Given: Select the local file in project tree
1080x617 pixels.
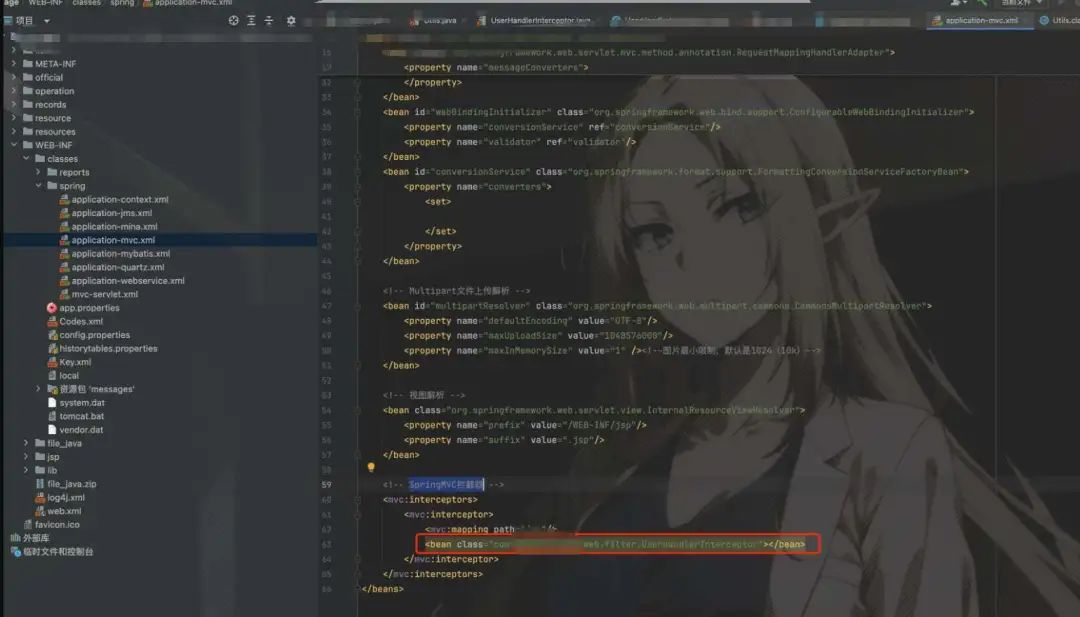Looking at the screenshot, I should 69,376.
